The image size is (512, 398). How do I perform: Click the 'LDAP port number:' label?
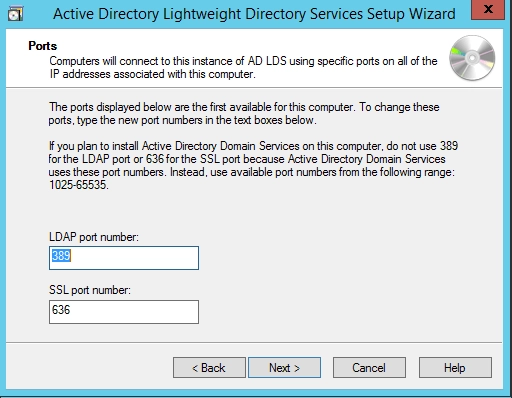tap(94, 237)
